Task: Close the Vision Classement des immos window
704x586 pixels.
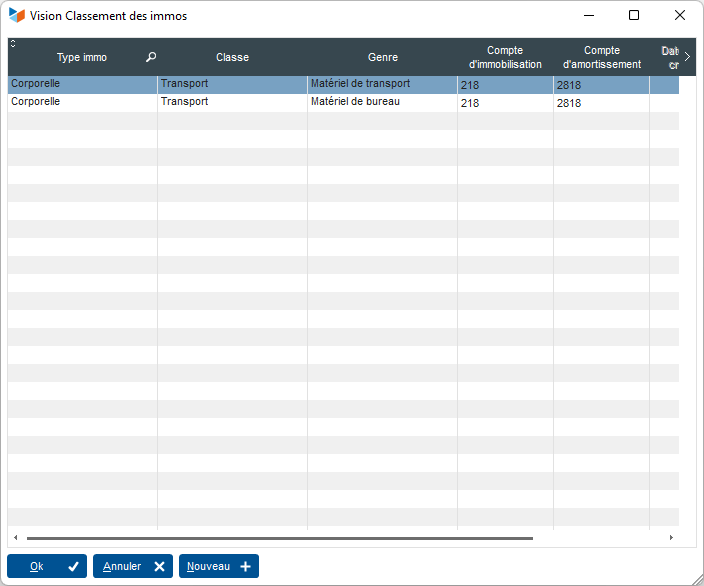Action: tap(680, 16)
